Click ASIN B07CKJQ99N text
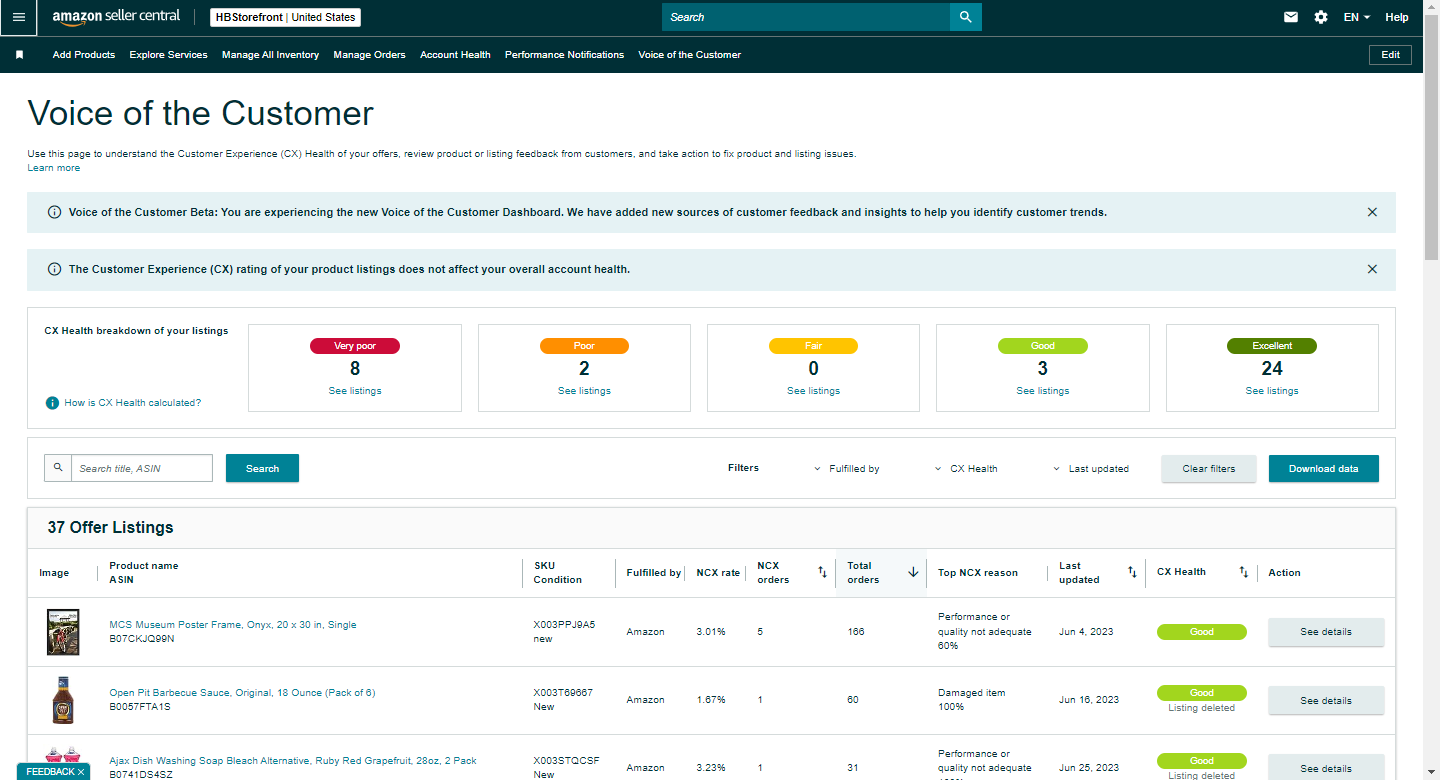This screenshot has width=1440, height=780. pos(142,639)
